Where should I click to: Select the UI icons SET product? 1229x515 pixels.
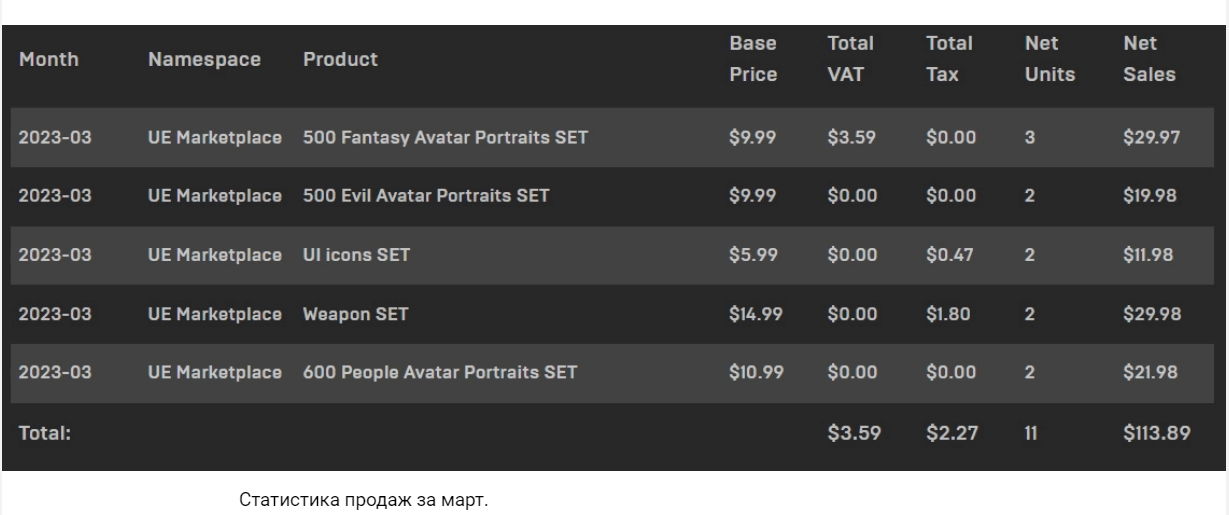tap(357, 255)
